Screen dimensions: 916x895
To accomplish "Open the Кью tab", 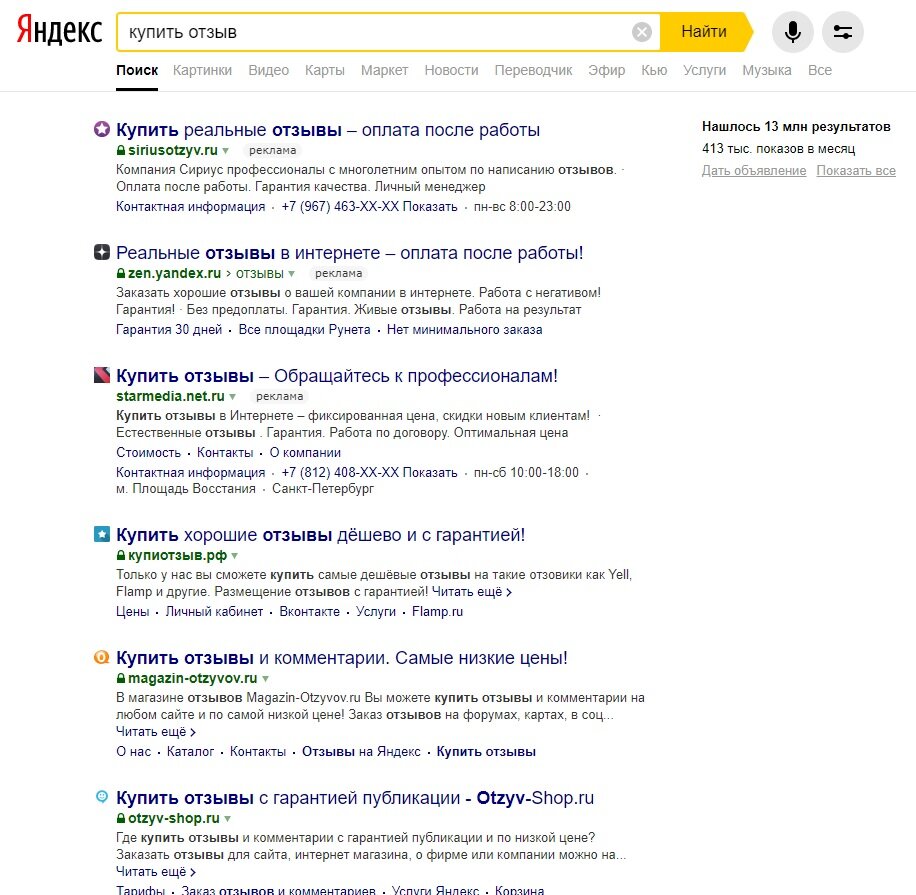I will [x=654, y=70].
